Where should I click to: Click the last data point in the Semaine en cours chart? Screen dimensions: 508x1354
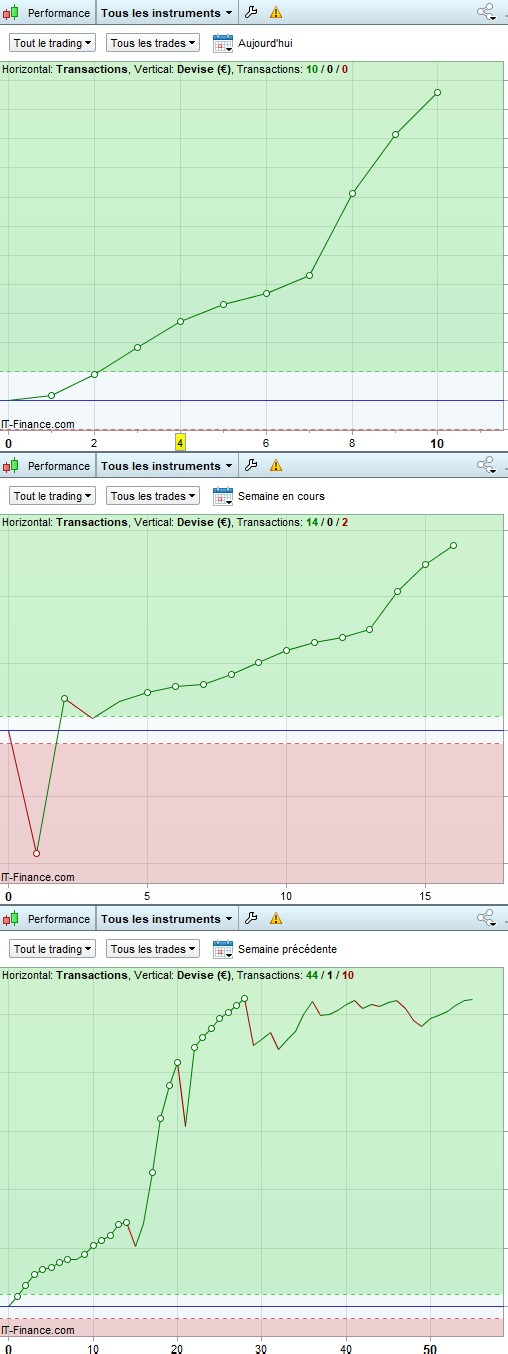(453, 546)
